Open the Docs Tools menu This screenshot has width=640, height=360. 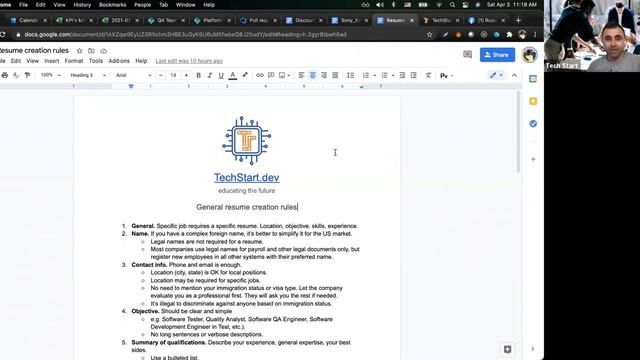point(96,61)
